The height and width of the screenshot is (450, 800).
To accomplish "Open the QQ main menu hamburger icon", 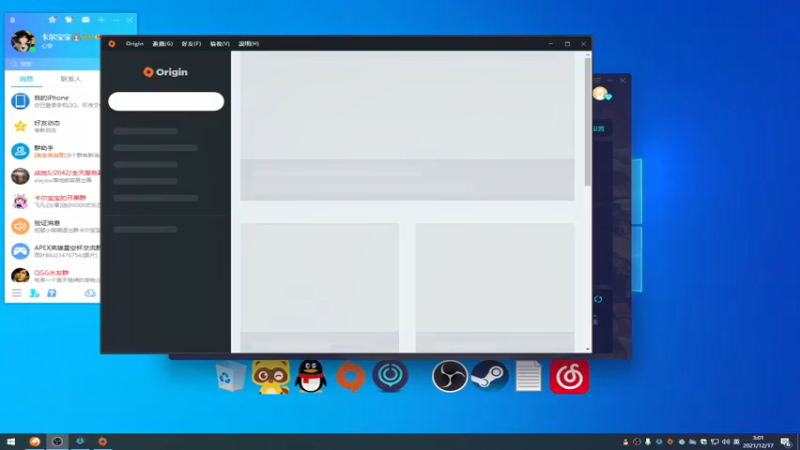I will tap(17, 293).
